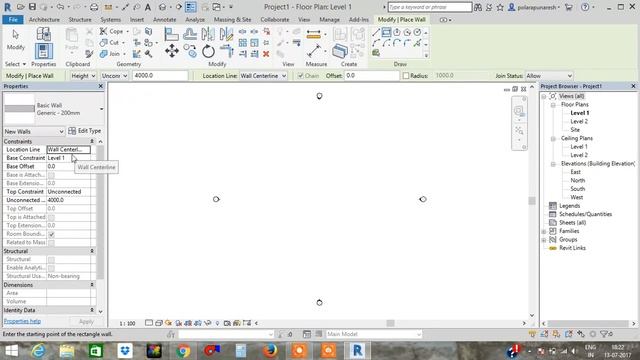
Task: Select the Move tool
Action: click(172, 51)
